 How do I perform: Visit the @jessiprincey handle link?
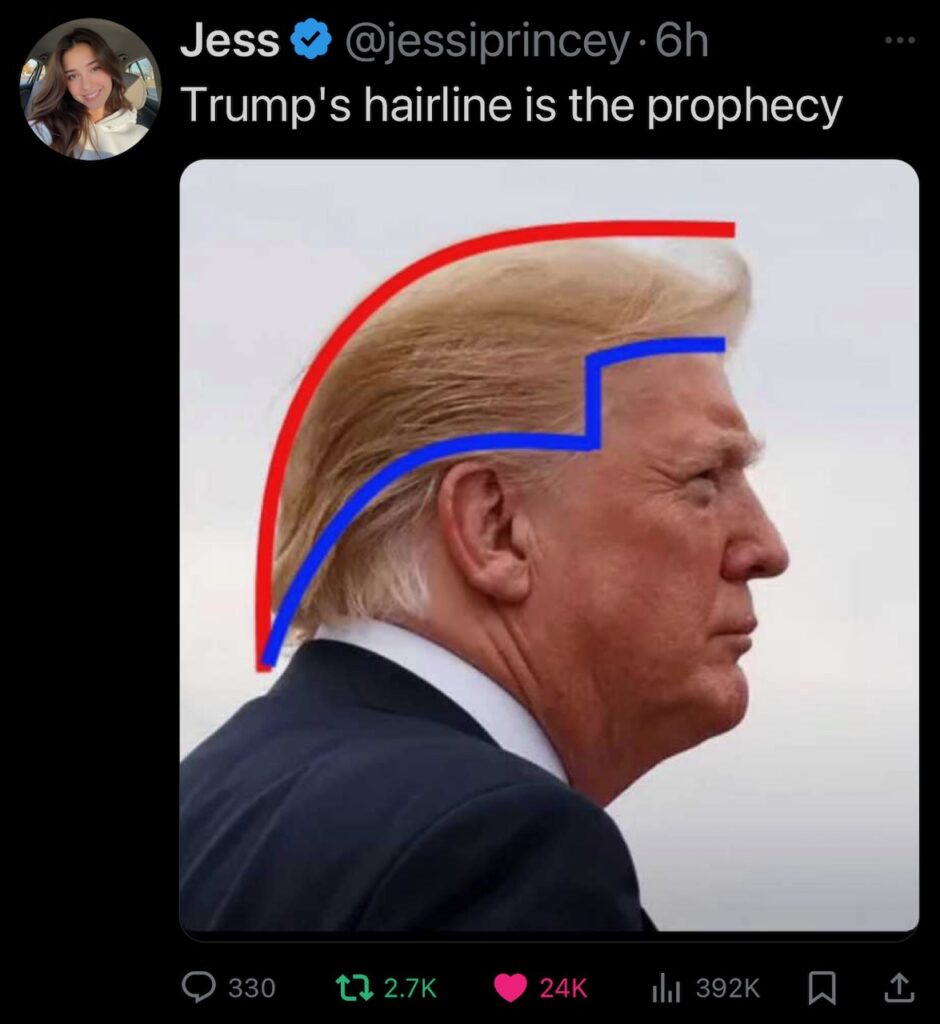[483, 42]
